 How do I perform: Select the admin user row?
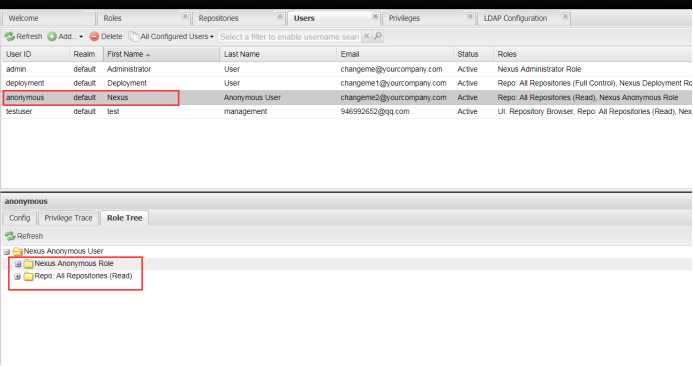pos(346,69)
